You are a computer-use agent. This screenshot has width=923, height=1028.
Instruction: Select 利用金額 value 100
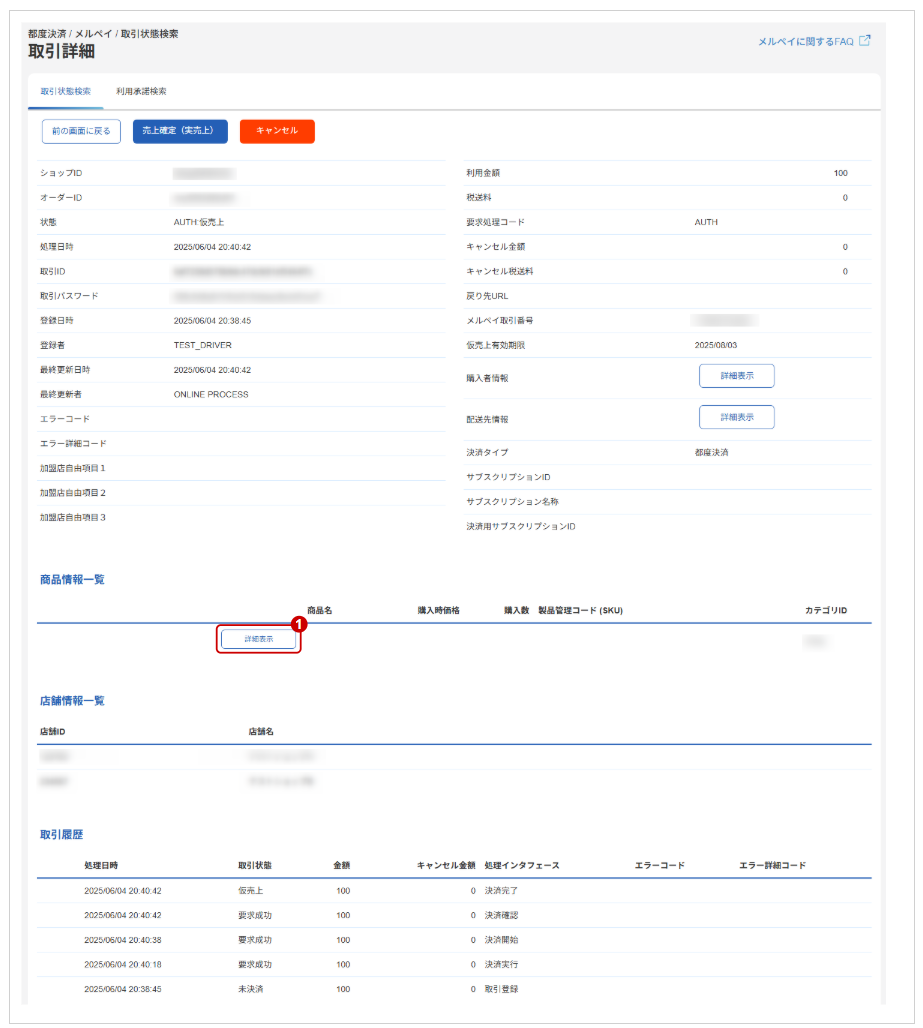840,173
